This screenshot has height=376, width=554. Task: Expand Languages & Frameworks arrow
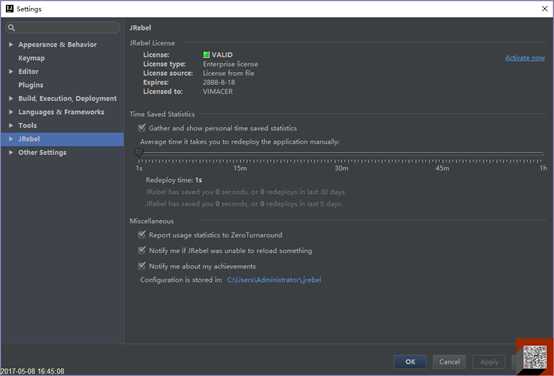click(x=11, y=112)
